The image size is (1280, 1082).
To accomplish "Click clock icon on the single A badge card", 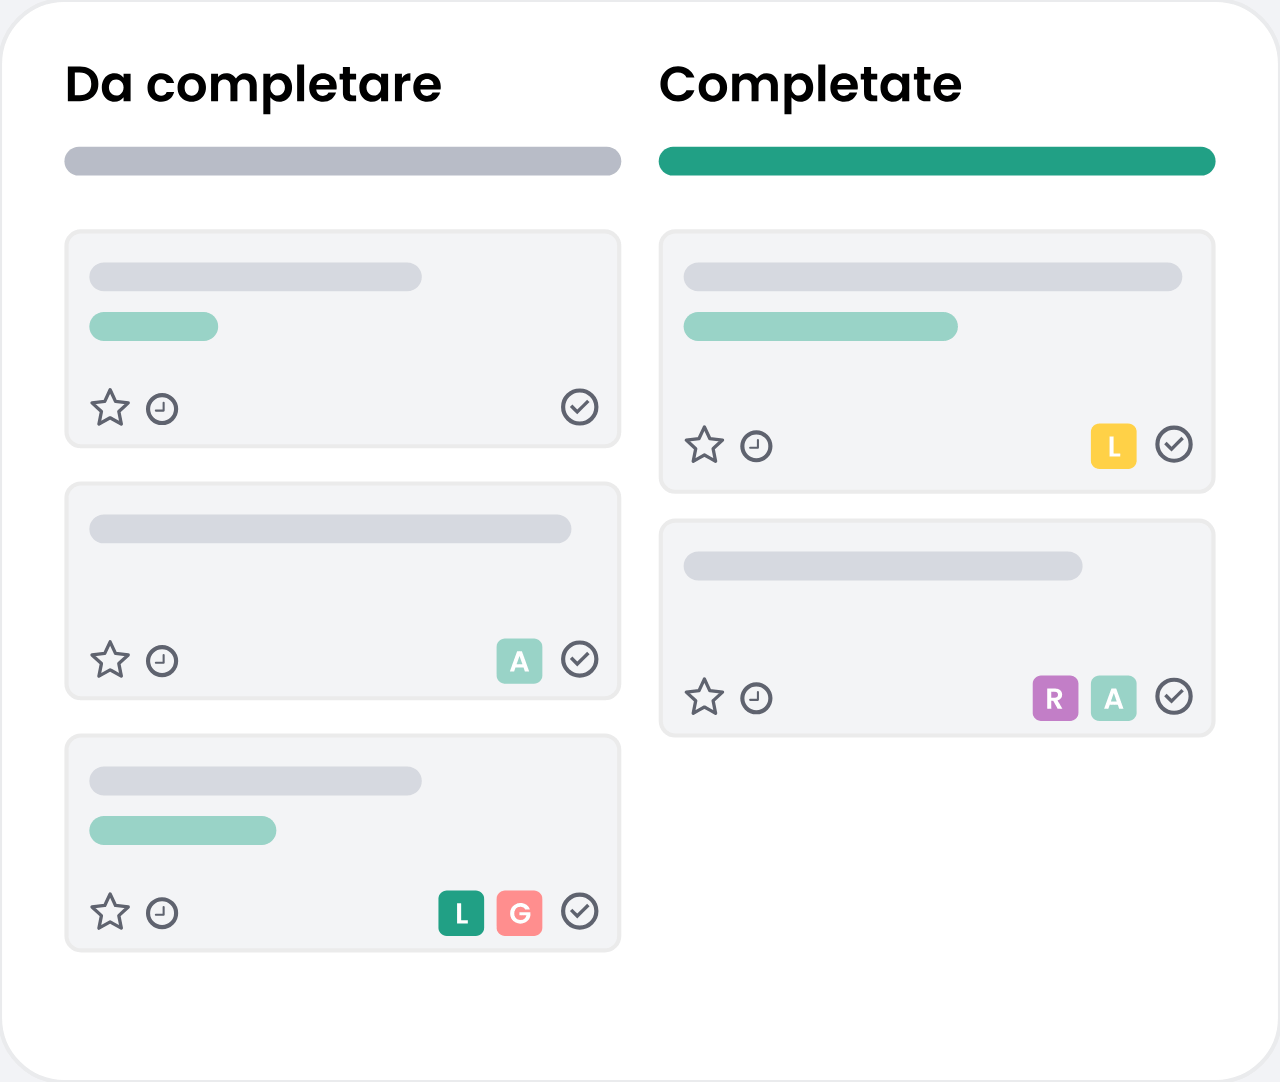I will pos(162,661).
